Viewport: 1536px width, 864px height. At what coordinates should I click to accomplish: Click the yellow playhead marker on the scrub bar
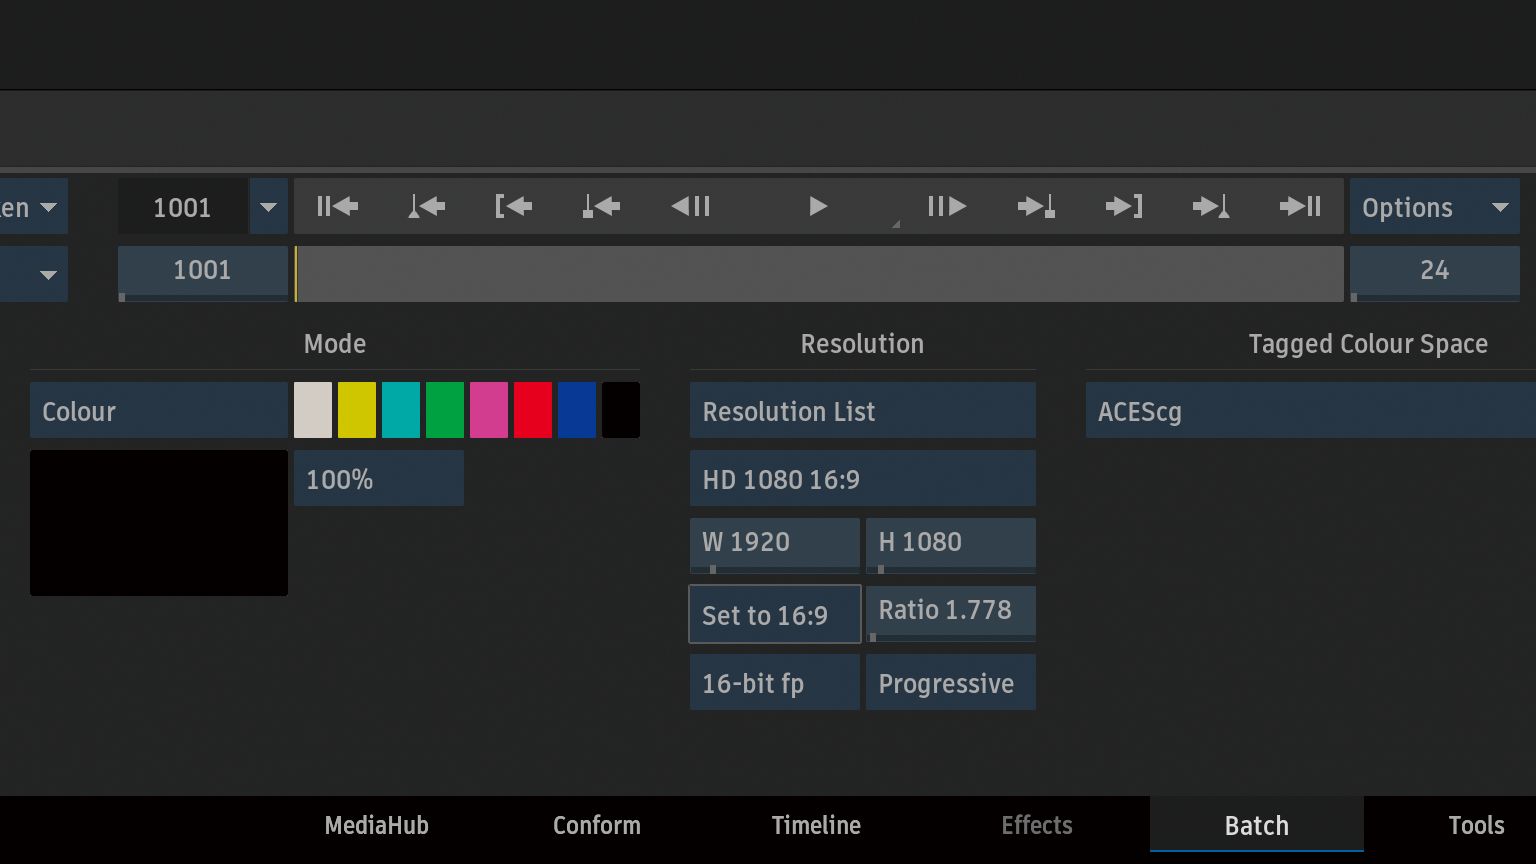[x=296, y=274]
